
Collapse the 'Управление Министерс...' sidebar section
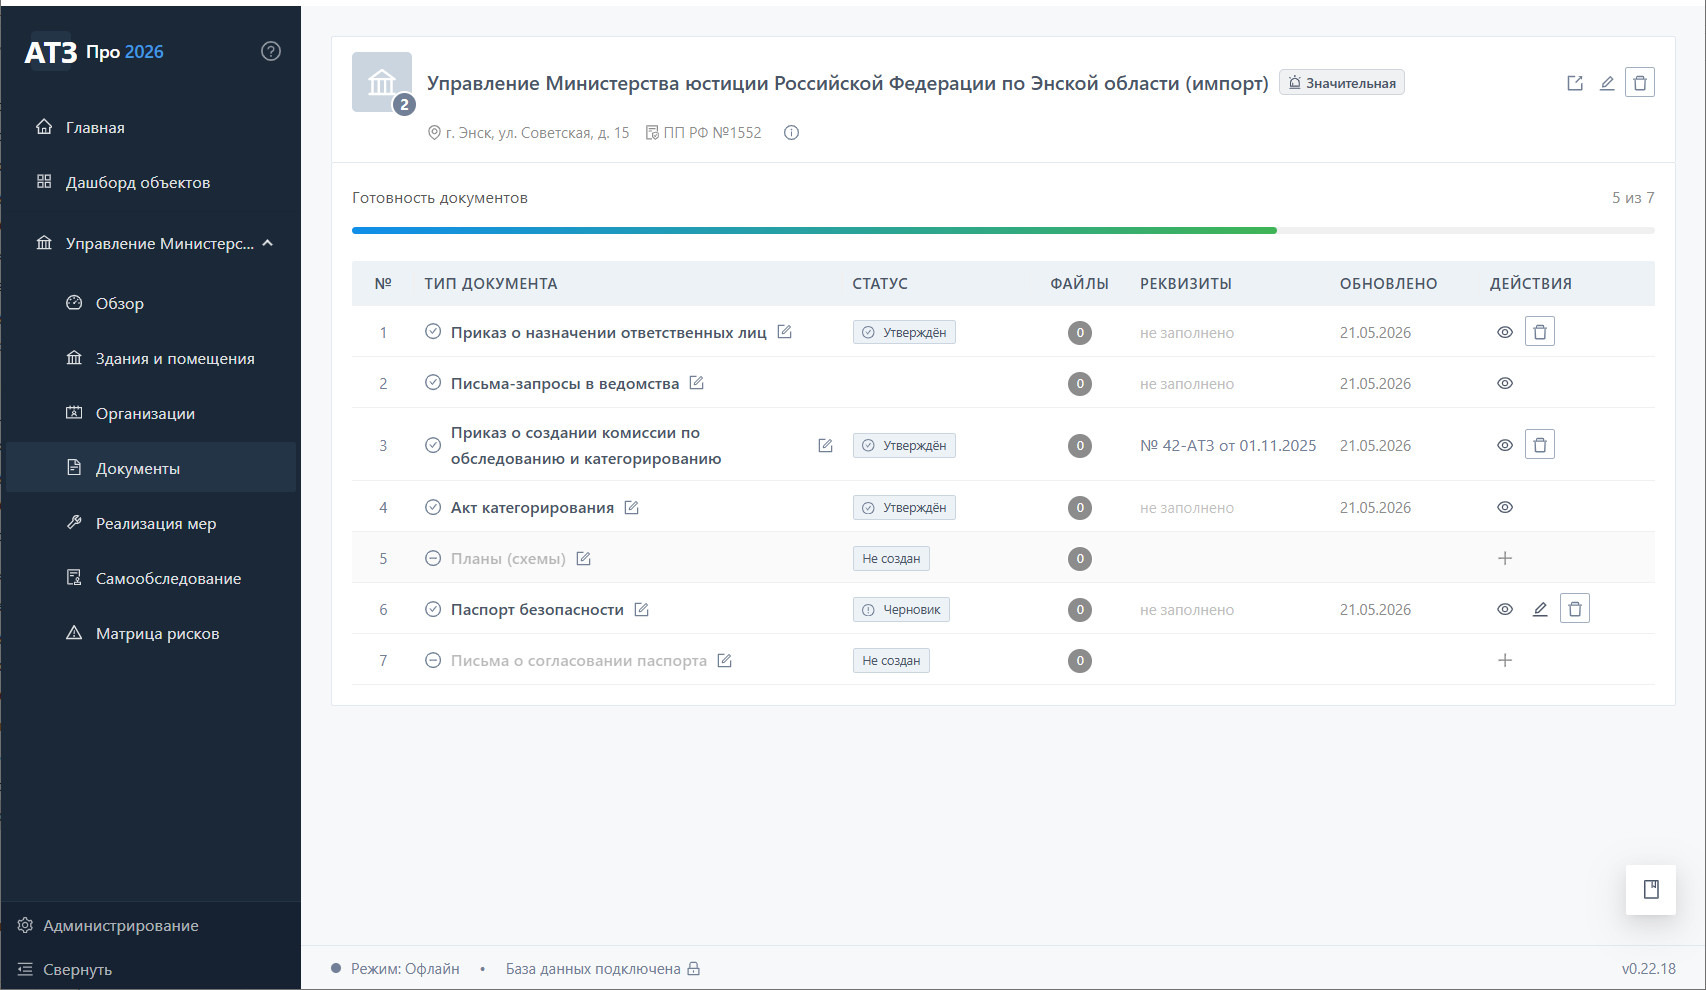(x=154, y=243)
